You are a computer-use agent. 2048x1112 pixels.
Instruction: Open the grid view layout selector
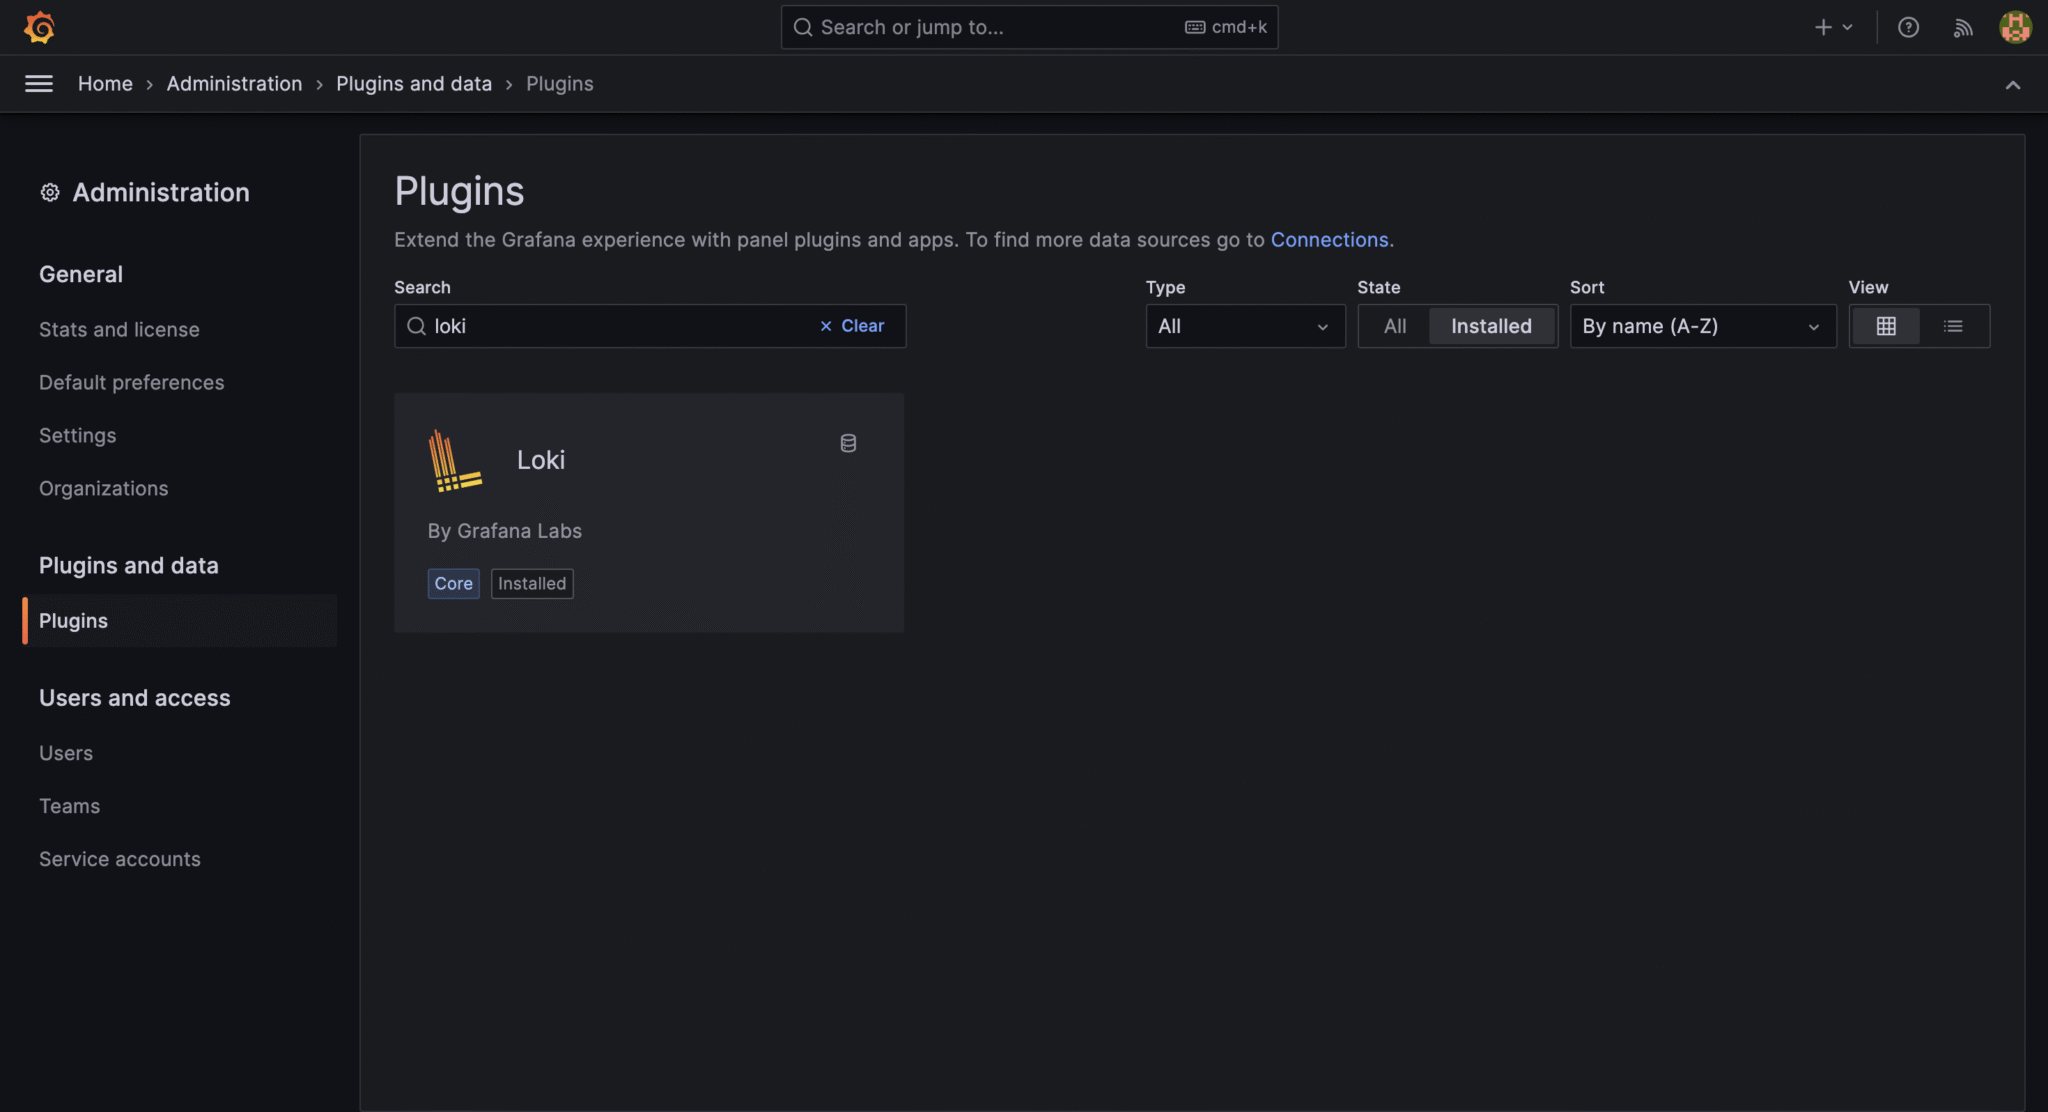click(x=1887, y=326)
